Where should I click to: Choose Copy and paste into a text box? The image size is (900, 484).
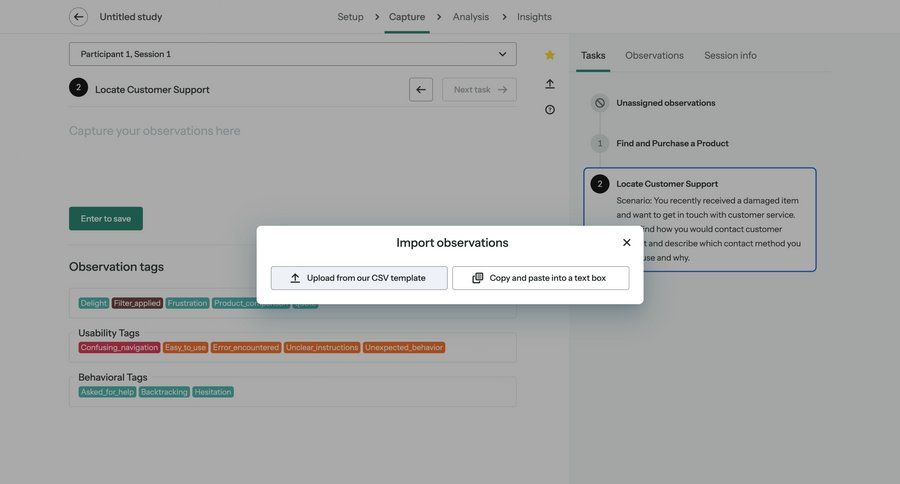click(x=540, y=278)
